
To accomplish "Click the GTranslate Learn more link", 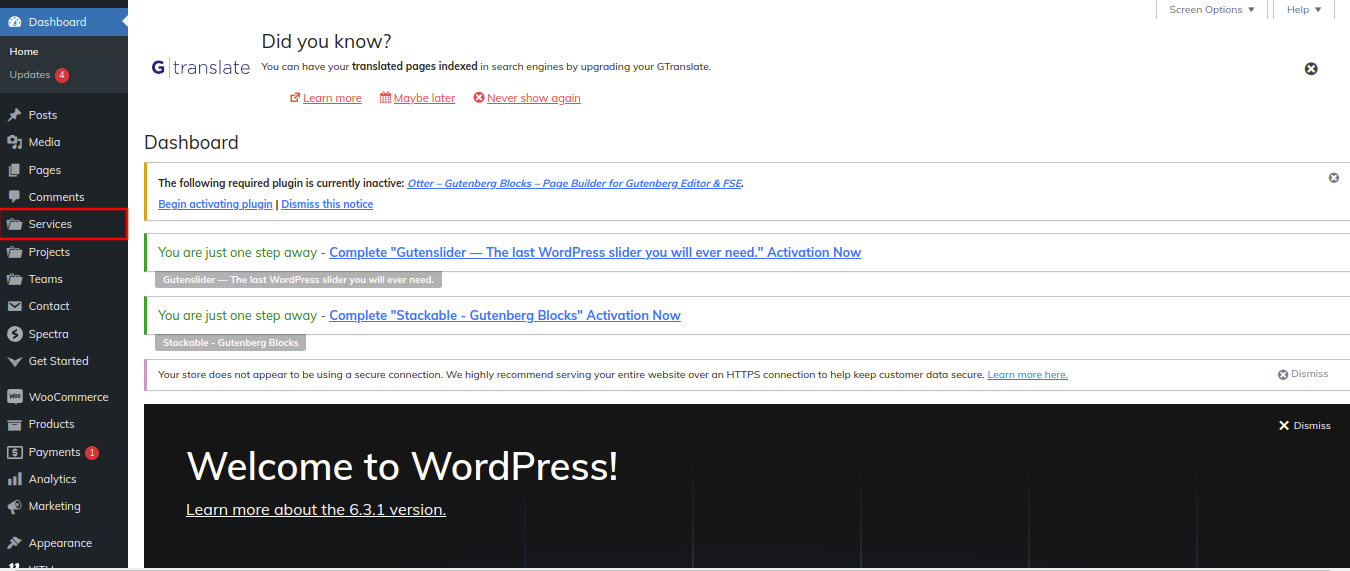I will click(332, 98).
